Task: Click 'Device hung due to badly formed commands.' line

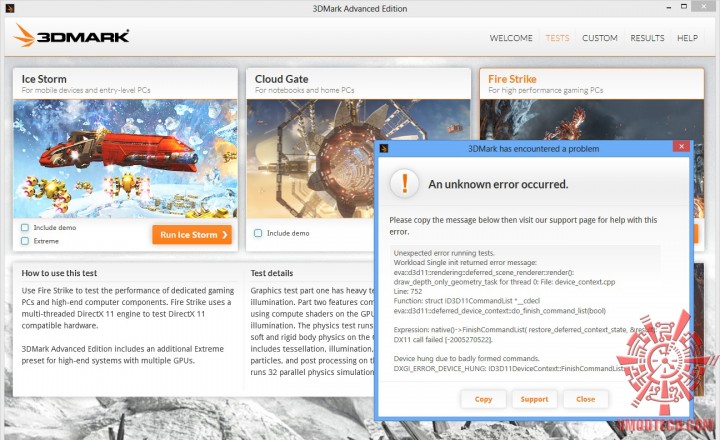Action: [467, 358]
